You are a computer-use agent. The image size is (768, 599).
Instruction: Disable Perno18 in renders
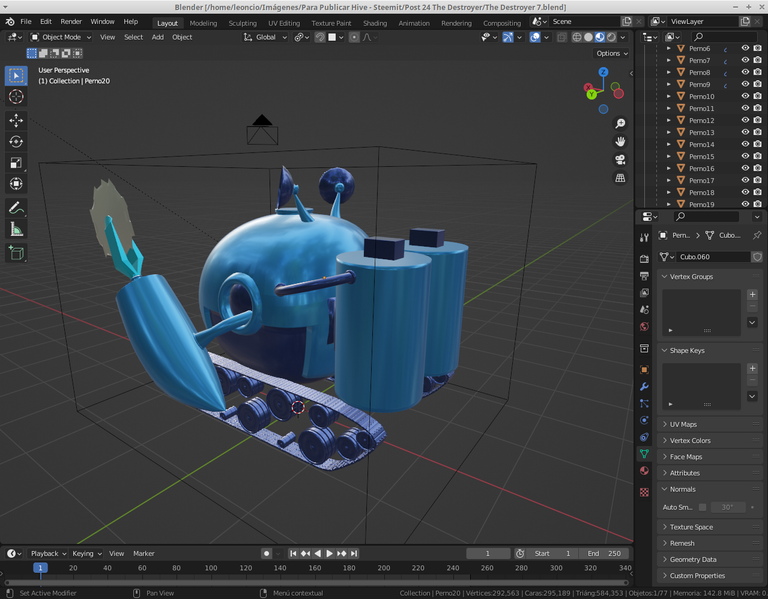(x=758, y=192)
